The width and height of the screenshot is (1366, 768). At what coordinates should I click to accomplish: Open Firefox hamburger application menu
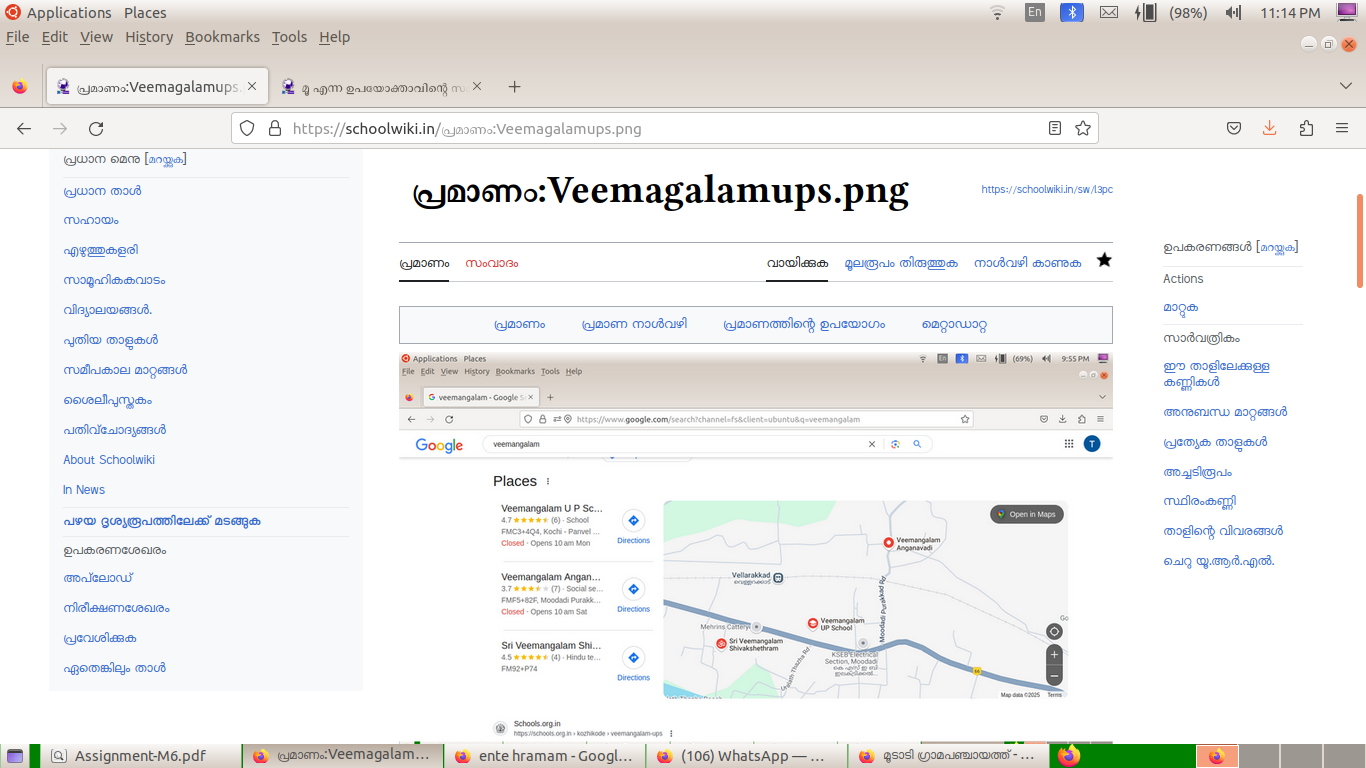point(1342,129)
